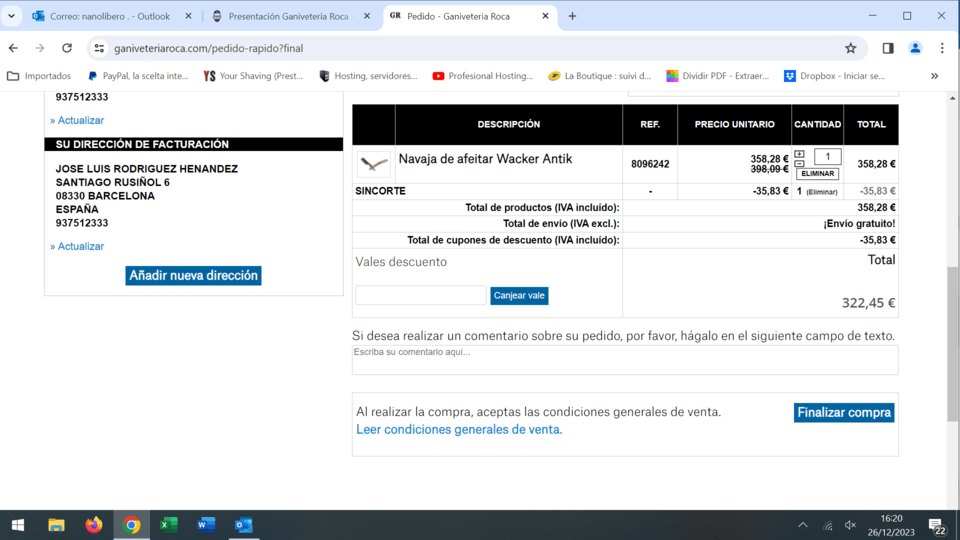Launch Firefox from the taskbar
Viewport: 960px width, 540px height.
tap(94, 525)
